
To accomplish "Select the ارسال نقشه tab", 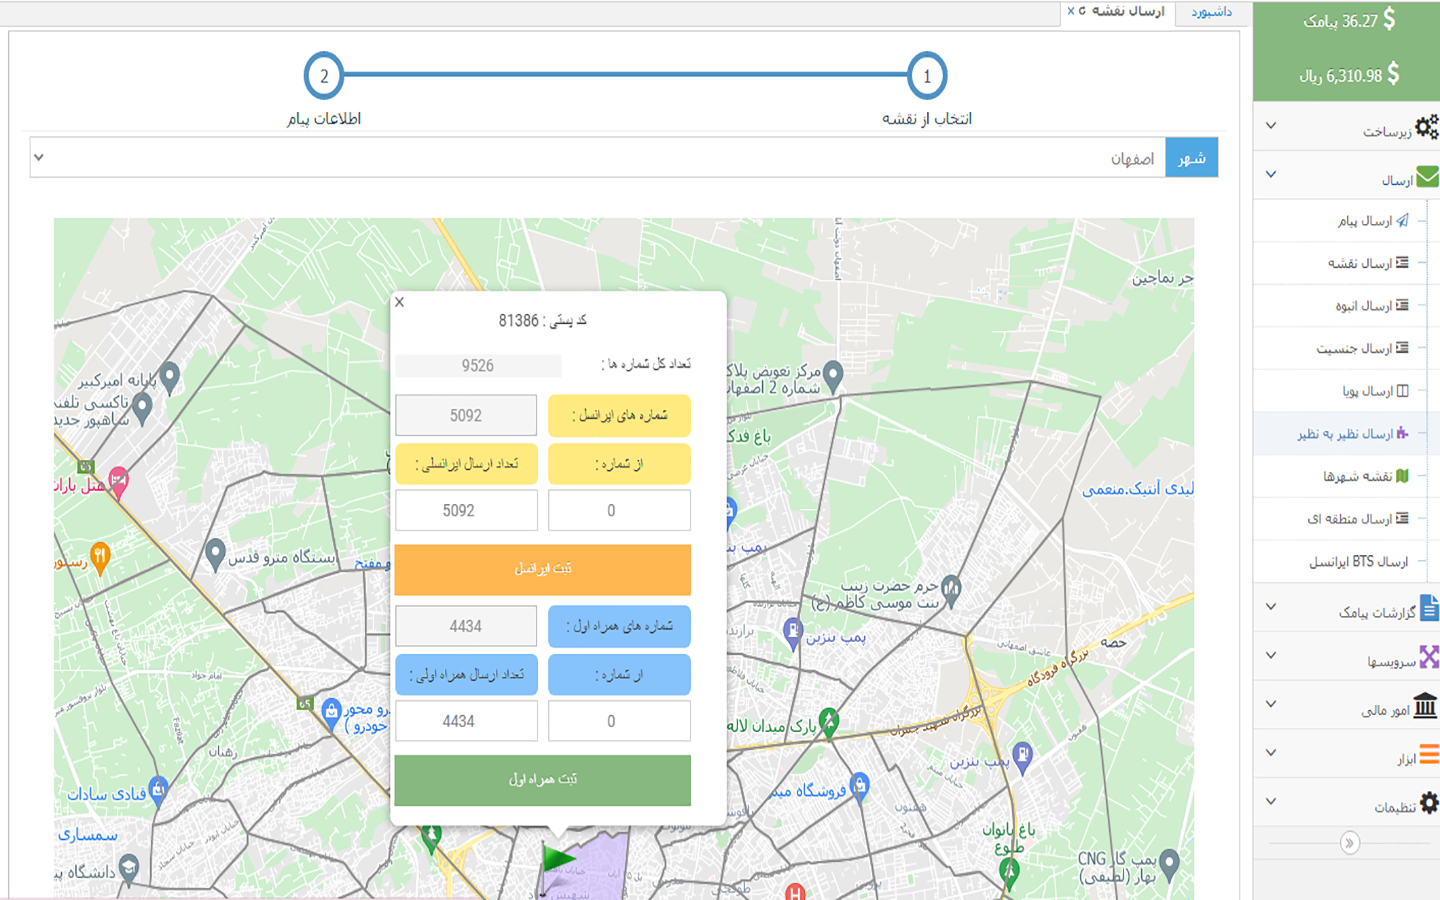I will coord(1128,11).
